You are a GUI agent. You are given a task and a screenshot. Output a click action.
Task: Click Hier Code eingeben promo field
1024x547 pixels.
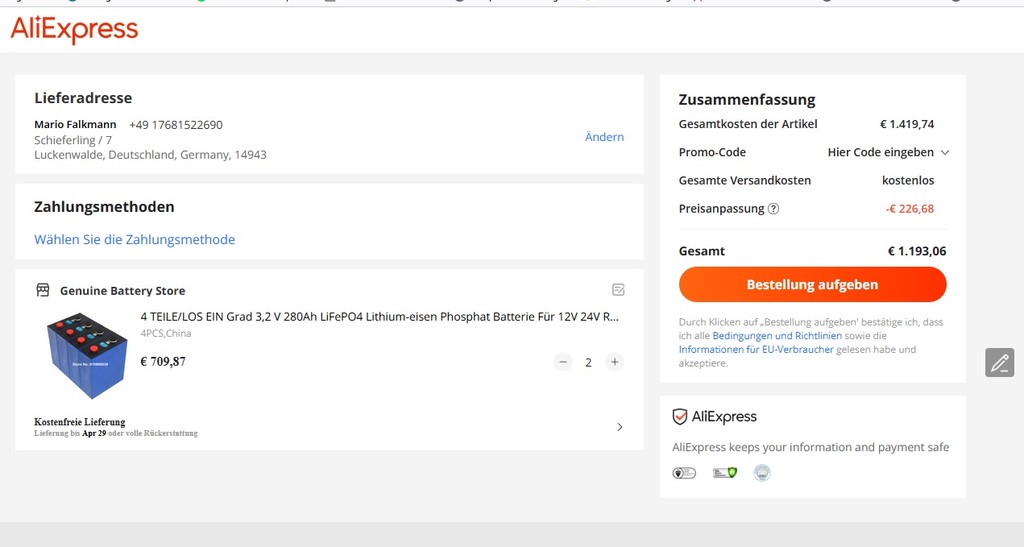point(880,152)
